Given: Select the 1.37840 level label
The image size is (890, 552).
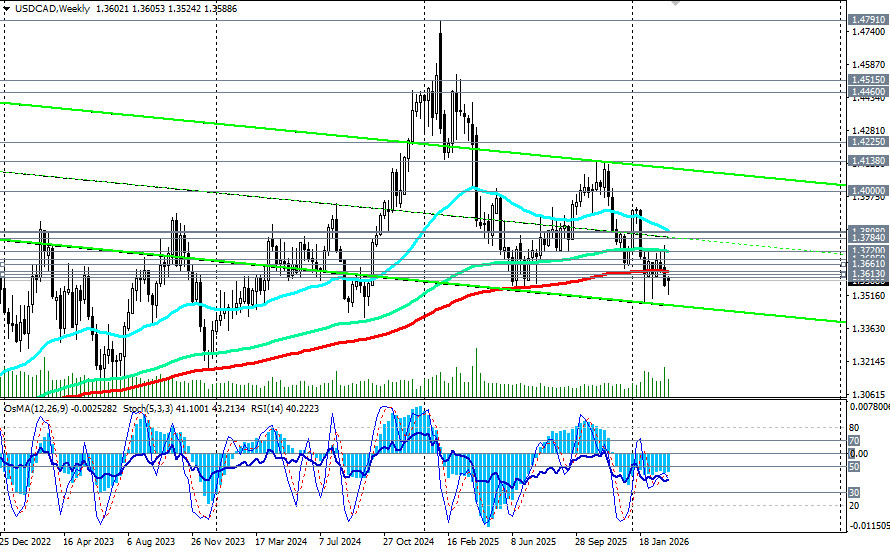Looking at the screenshot, I should point(868,238).
